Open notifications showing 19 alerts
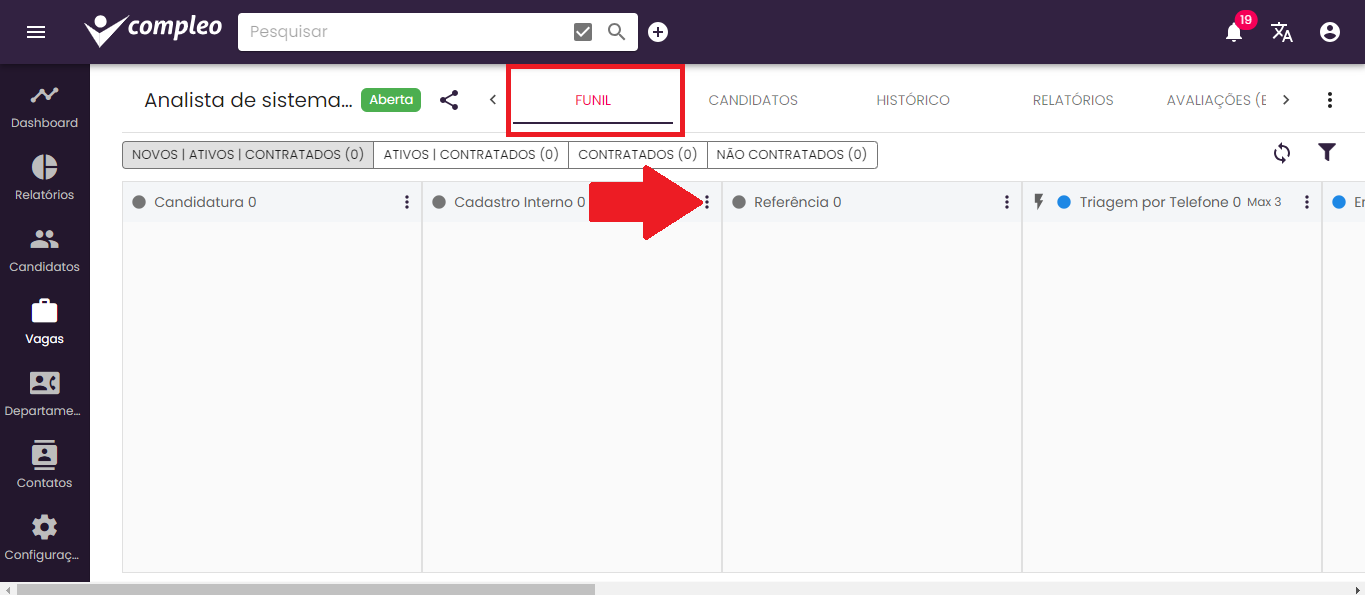The image size is (1365, 595). tap(1233, 31)
